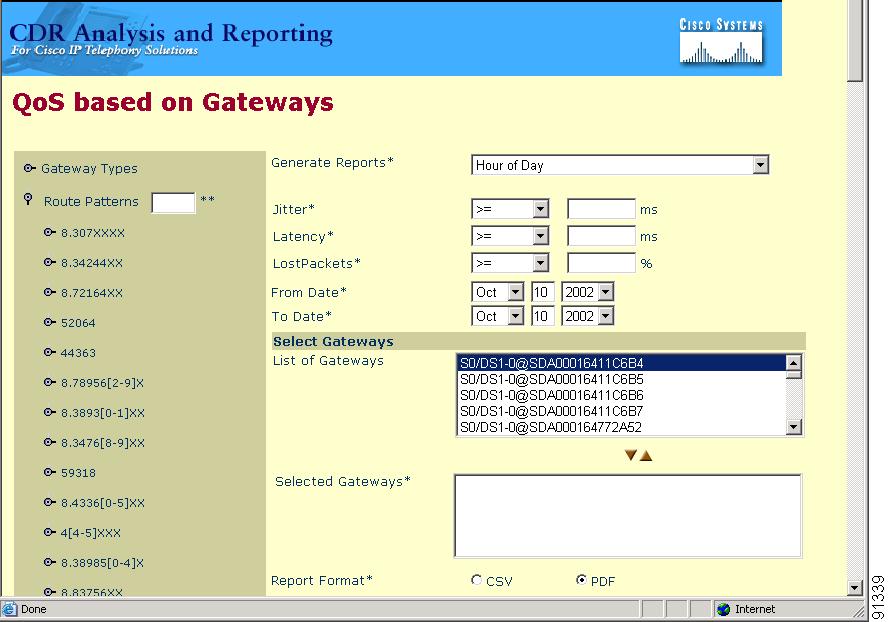888x622 pixels.
Task: Select gateway S0/DS1-0@SDA000164772A52
Action: pyautogui.click(x=621, y=427)
